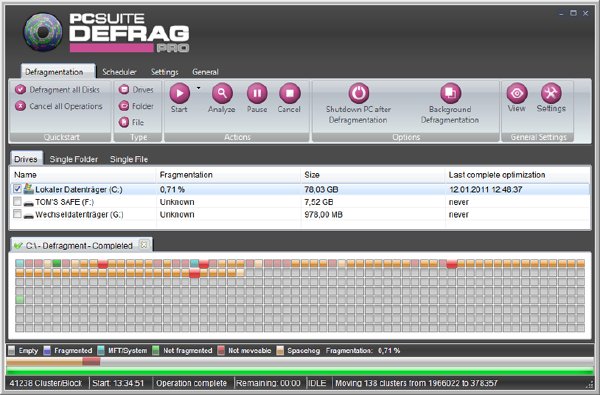Open the Scheduler tab
The image size is (600, 395).
click(119, 72)
